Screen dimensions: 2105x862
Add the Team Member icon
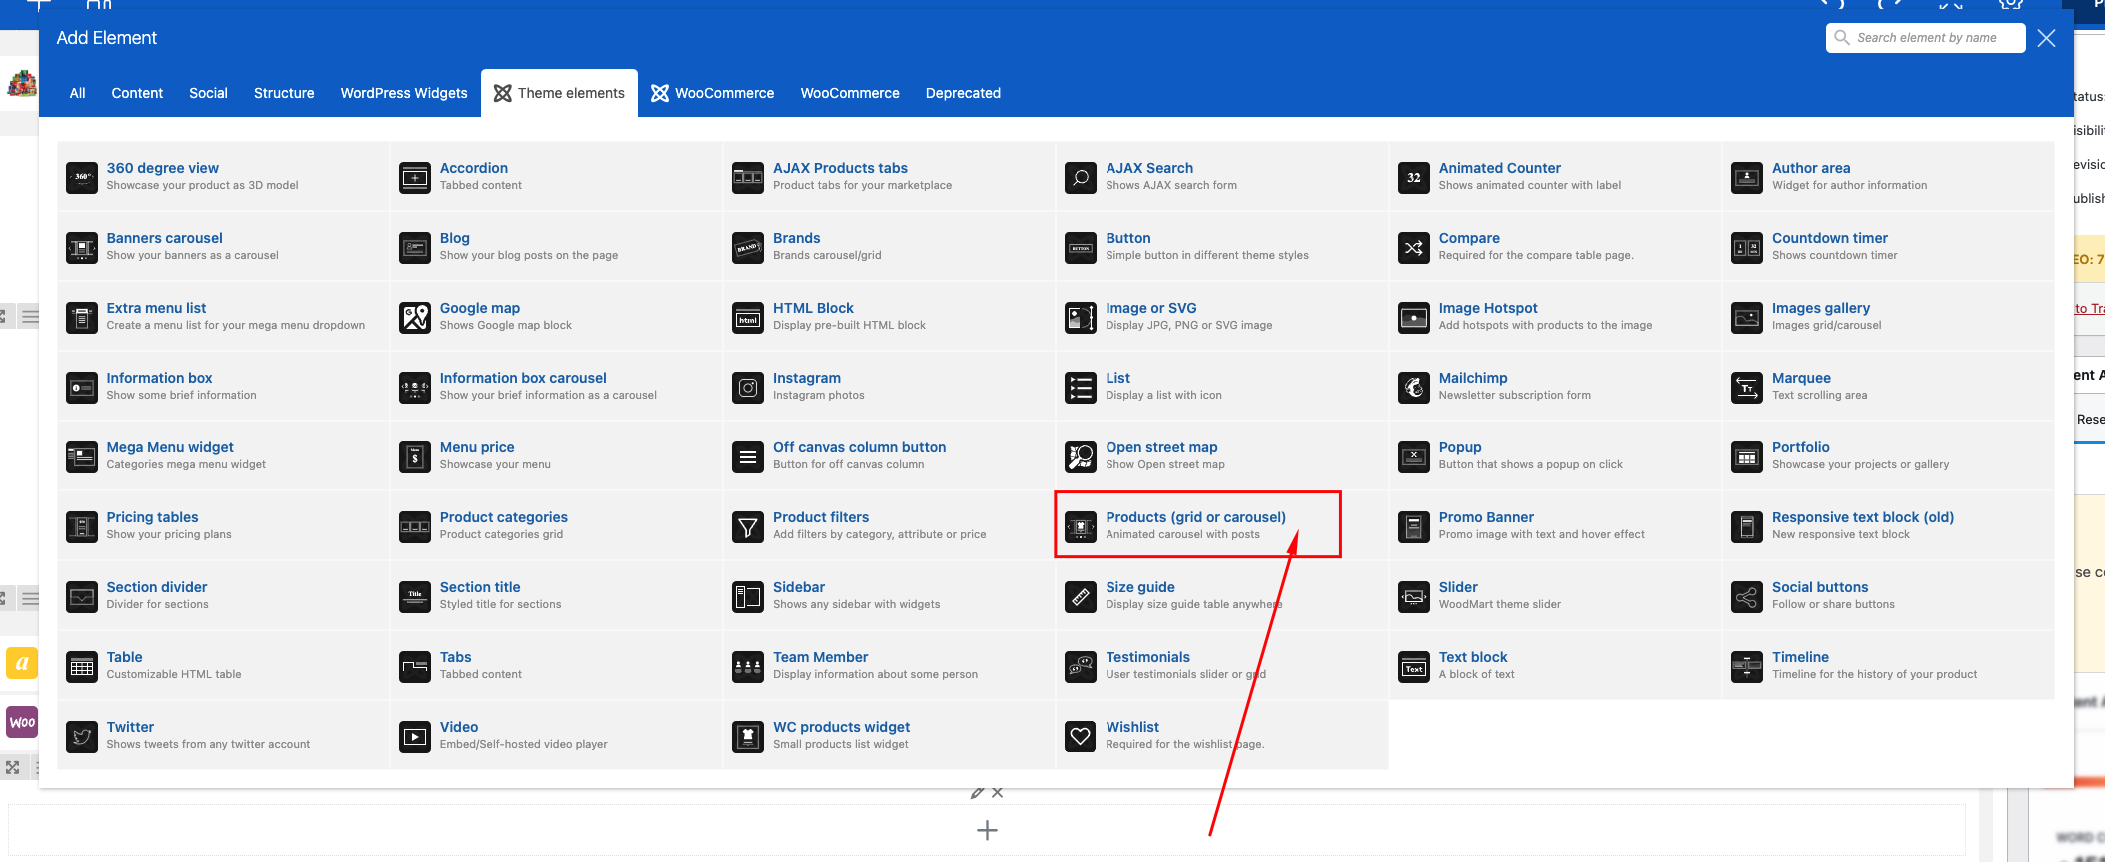pyautogui.click(x=748, y=666)
